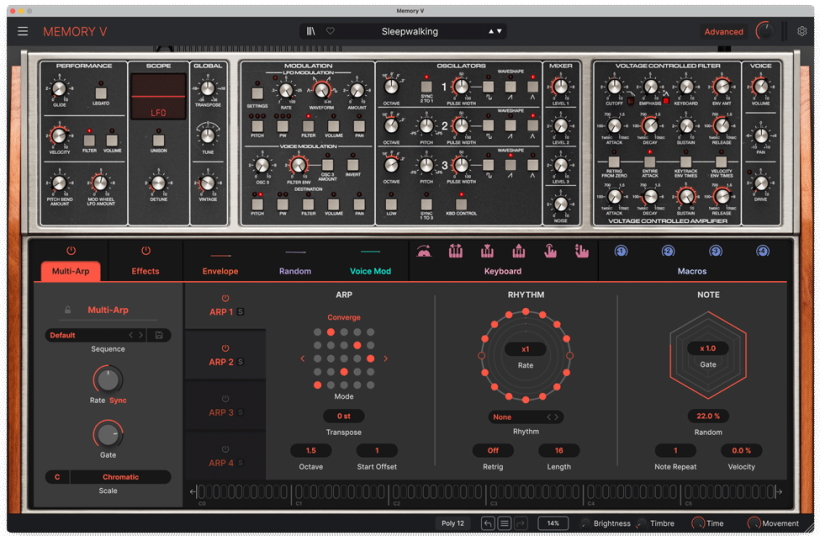Toggle the Effects power icon

click(146, 251)
